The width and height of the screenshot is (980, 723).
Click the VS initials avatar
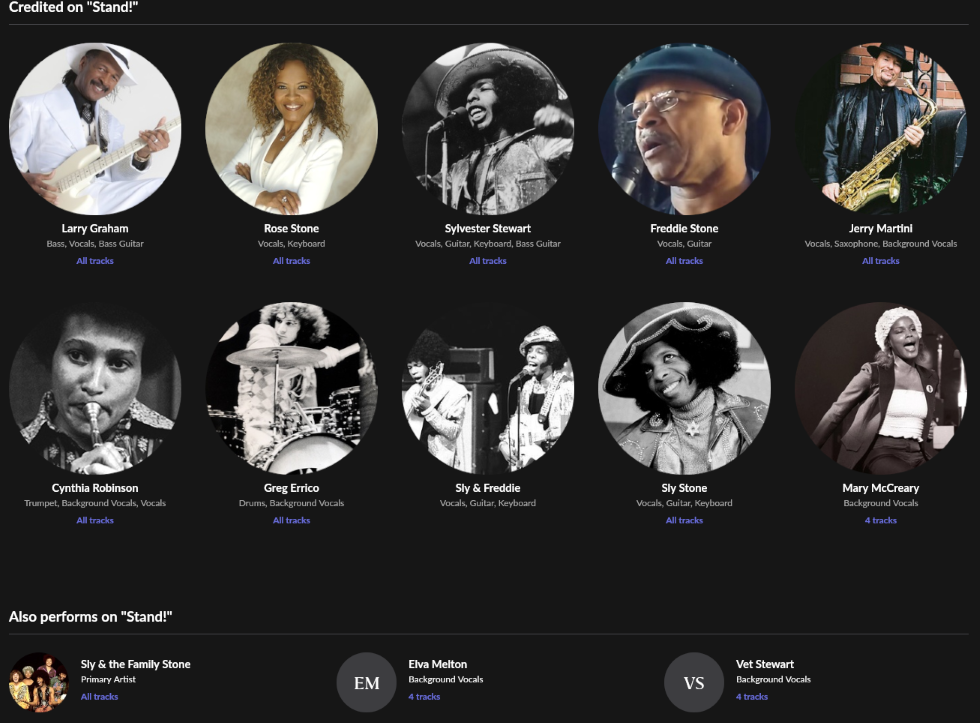tap(694, 682)
